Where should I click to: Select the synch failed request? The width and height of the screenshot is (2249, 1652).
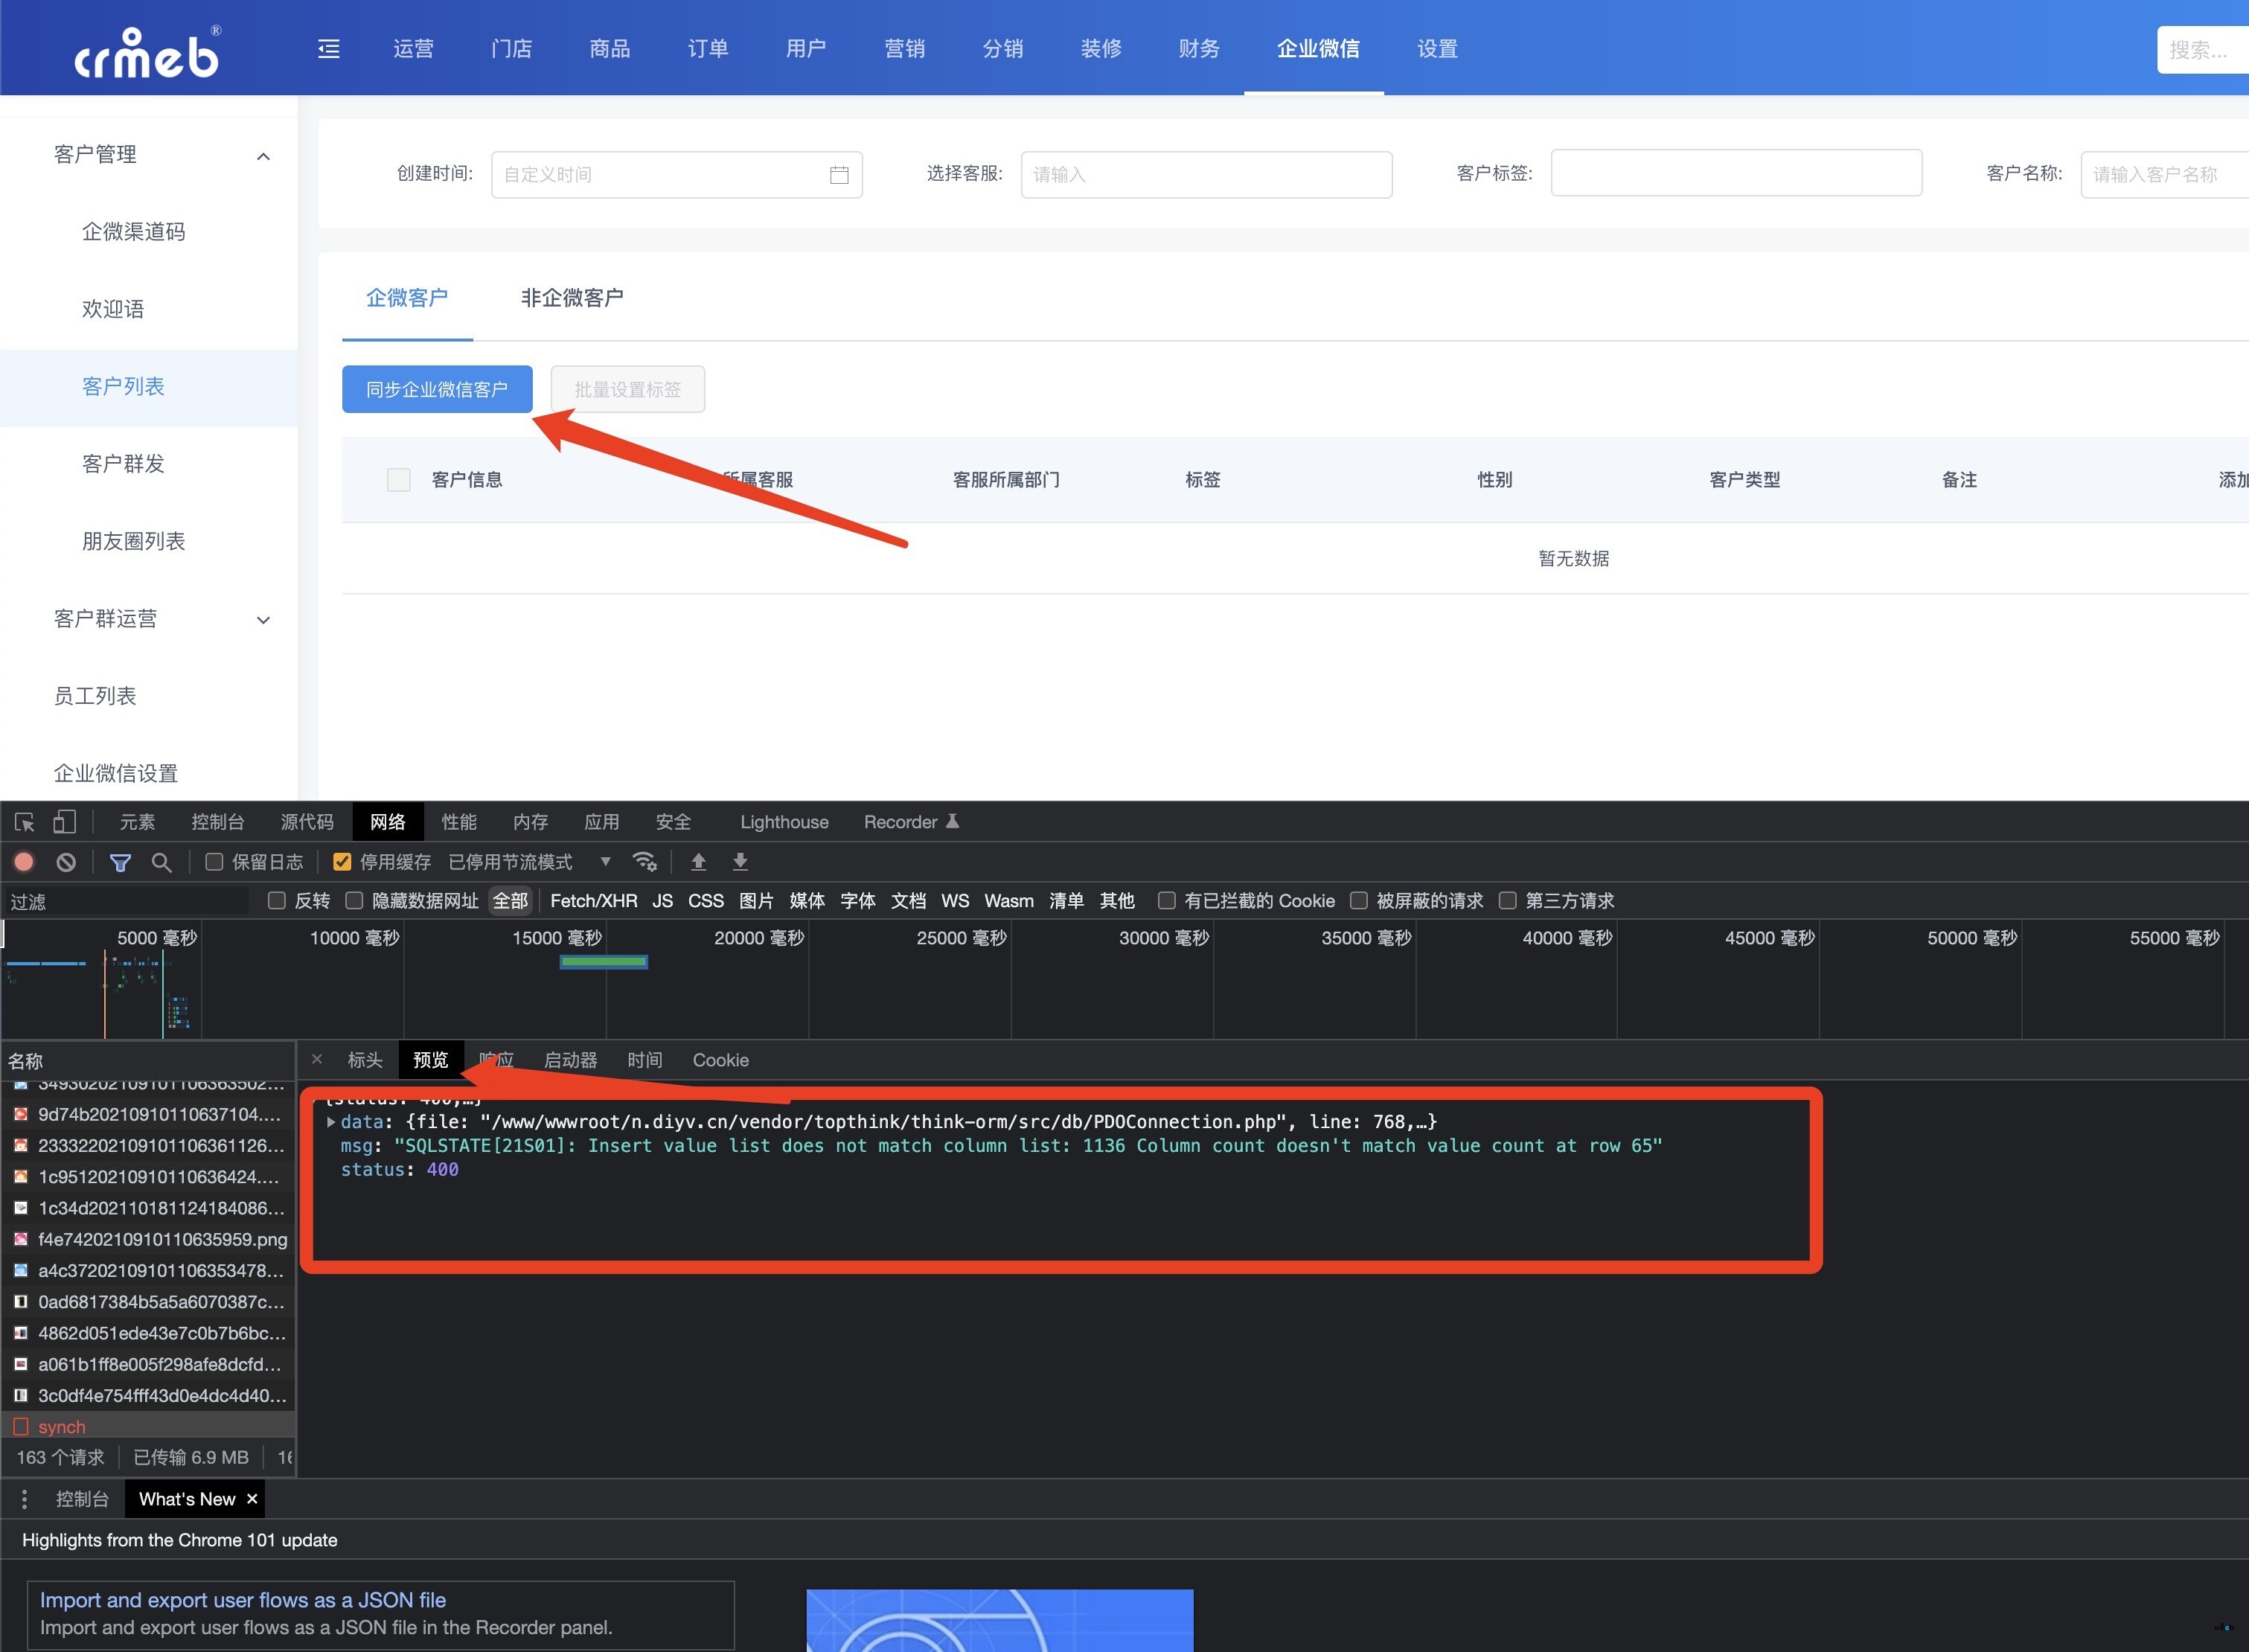tap(148, 1427)
